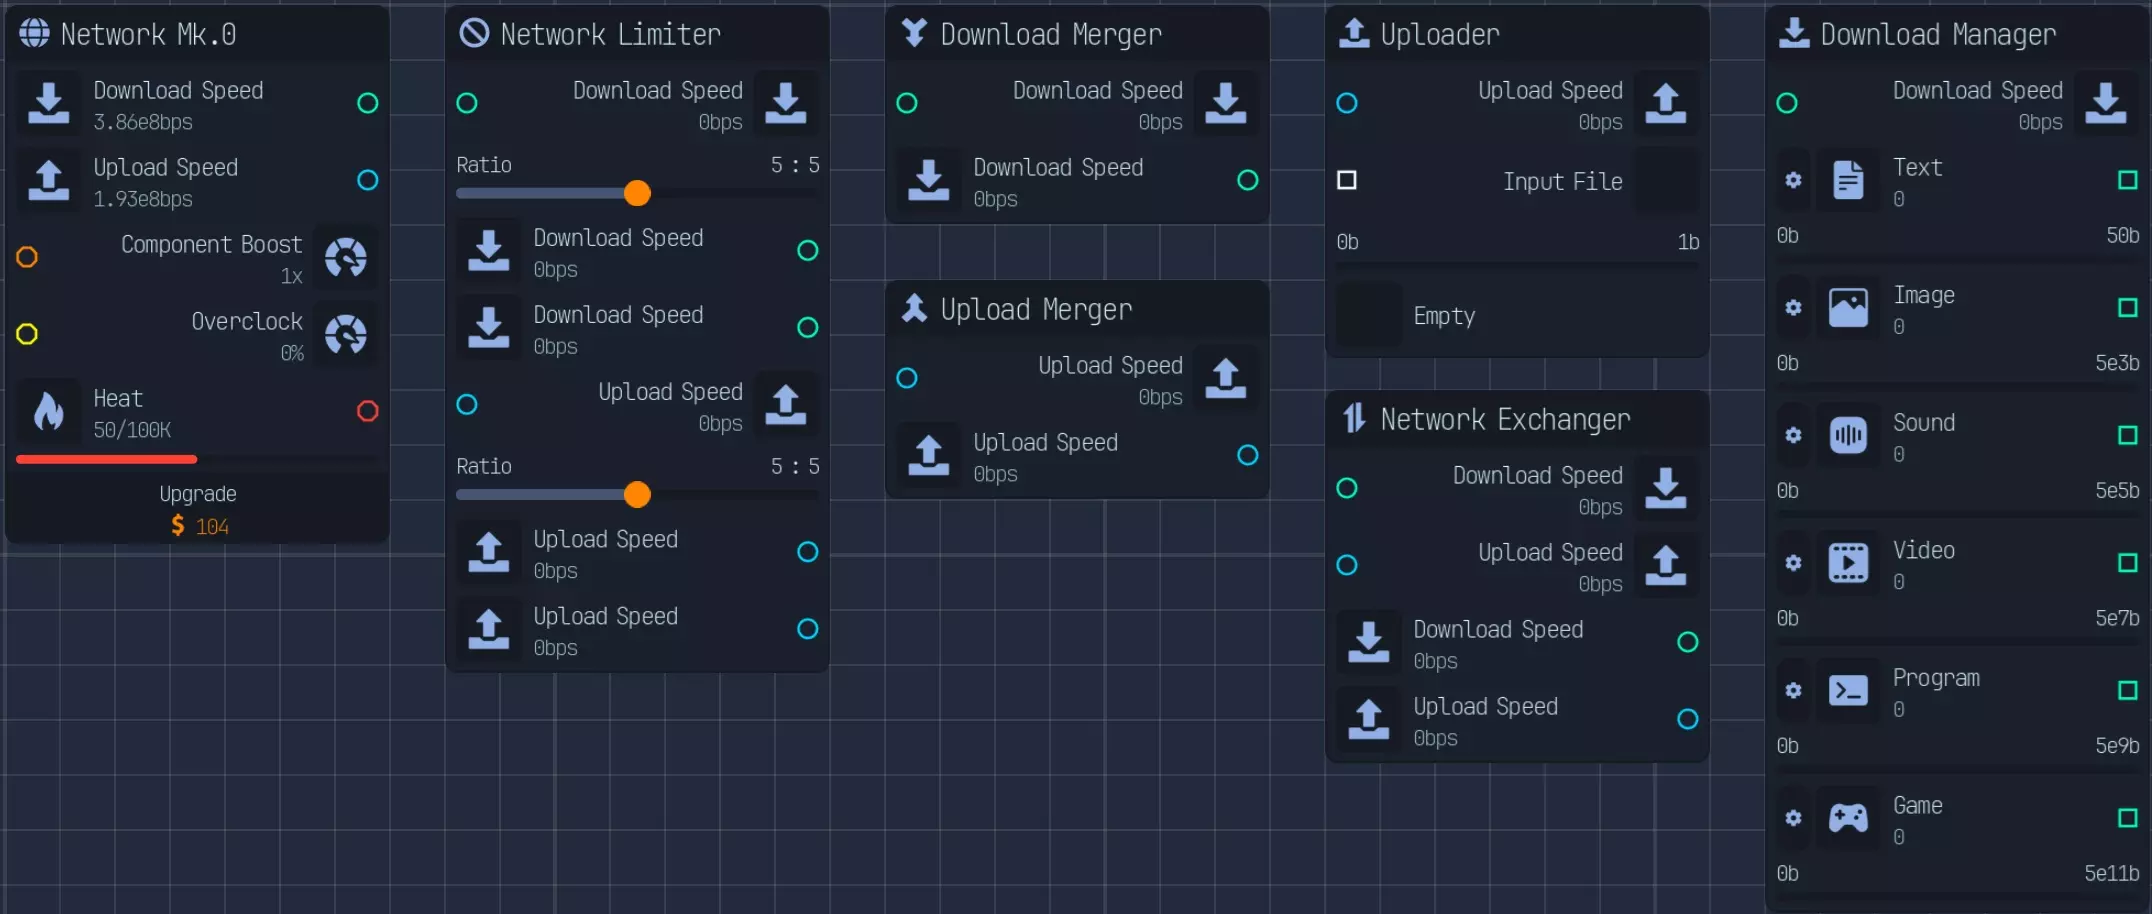The height and width of the screenshot is (914, 2152).
Task: Toggle the Text output square connector
Action: click(2128, 180)
